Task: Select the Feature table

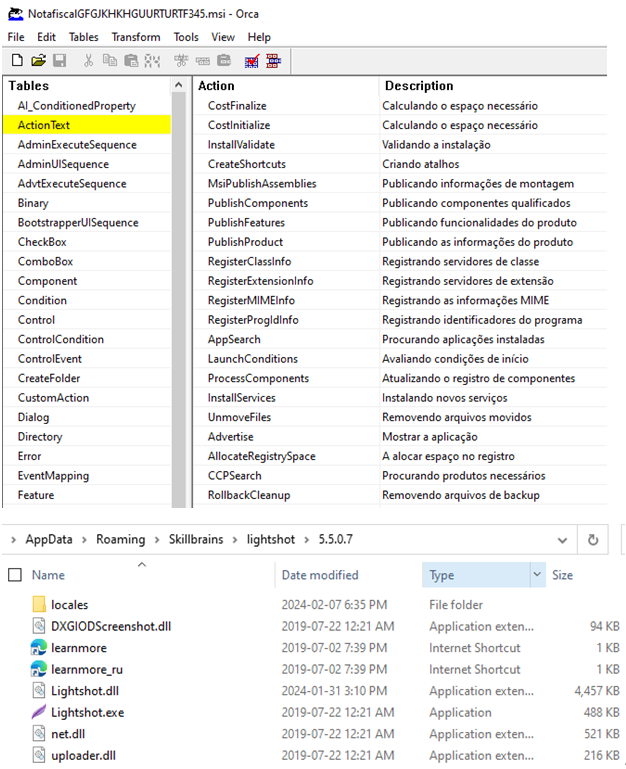Action: [x=36, y=495]
